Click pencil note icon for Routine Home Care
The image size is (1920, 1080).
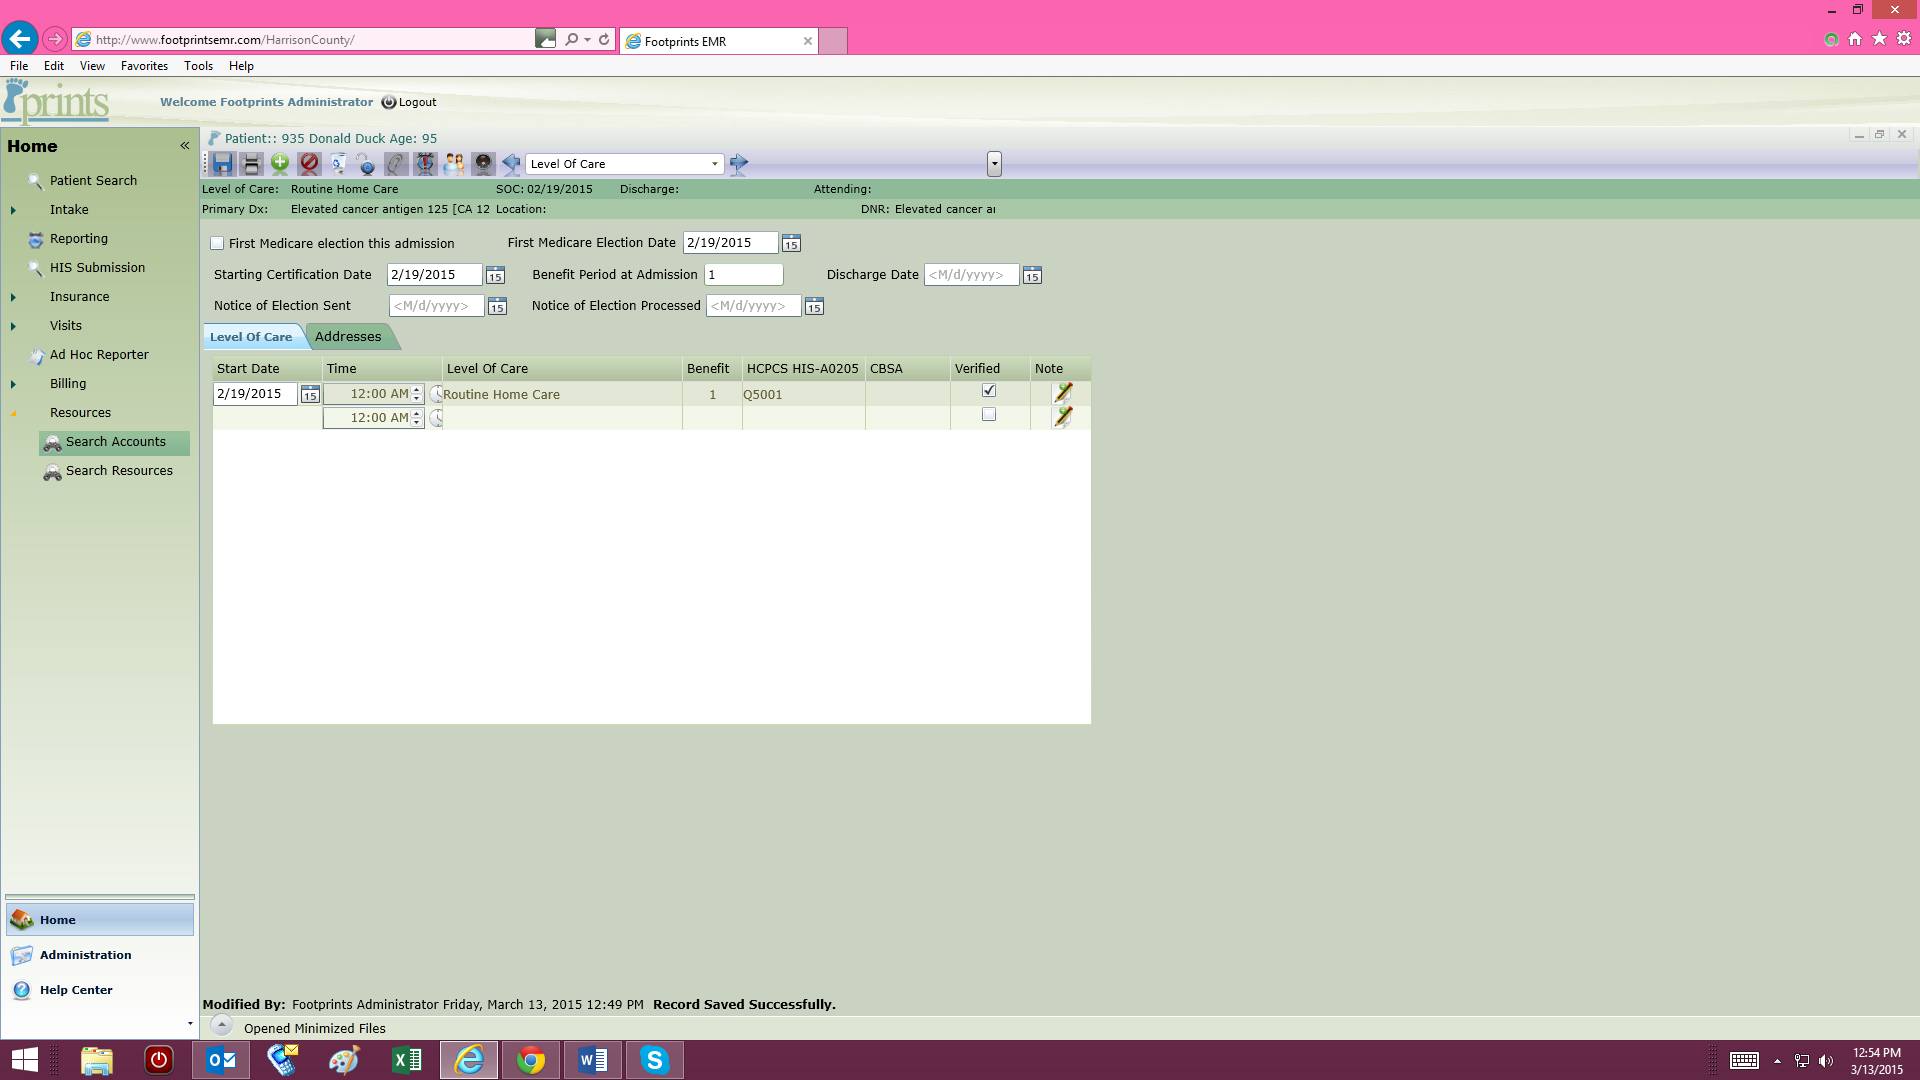pyautogui.click(x=1063, y=393)
